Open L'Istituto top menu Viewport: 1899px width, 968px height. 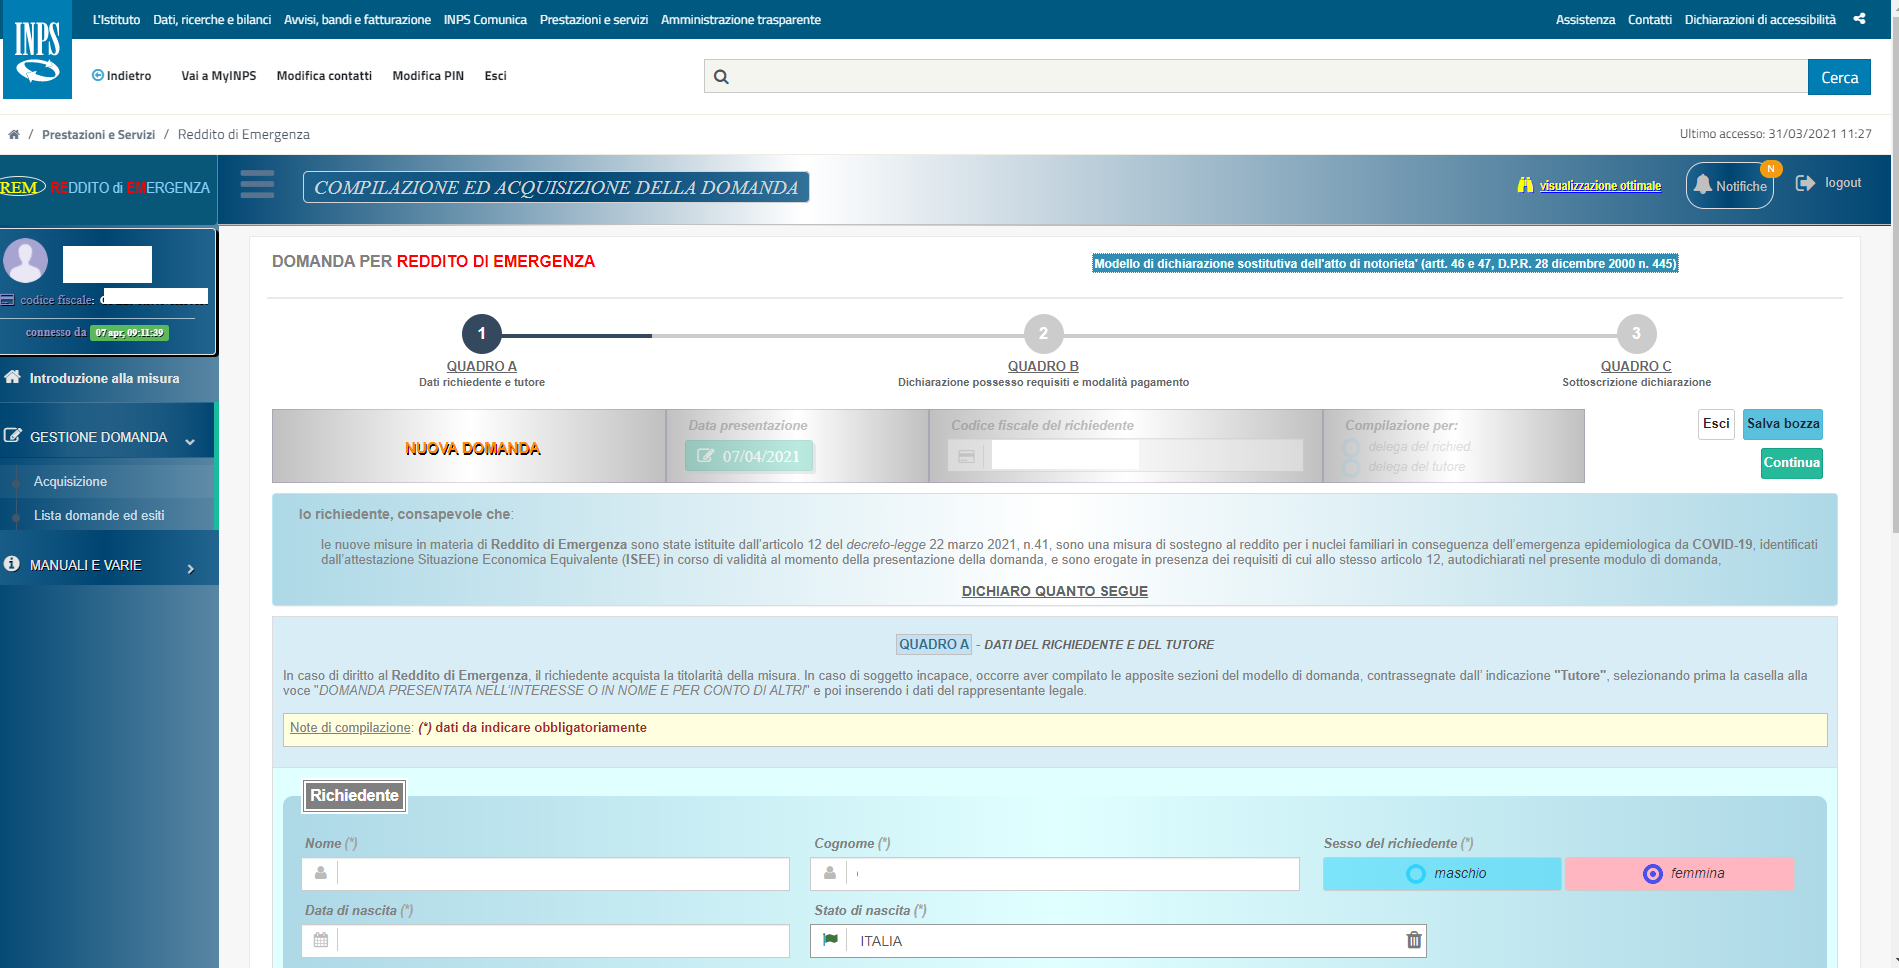(x=116, y=19)
